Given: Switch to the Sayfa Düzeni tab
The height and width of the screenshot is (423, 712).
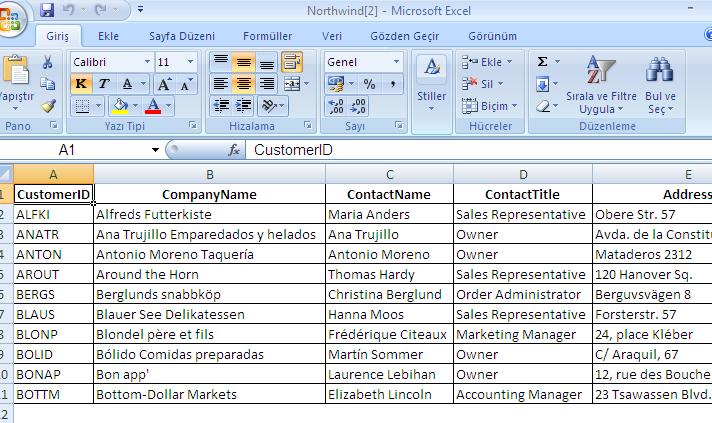Looking at the screenshot, I should pyautogui.click(x=182, y=36).
